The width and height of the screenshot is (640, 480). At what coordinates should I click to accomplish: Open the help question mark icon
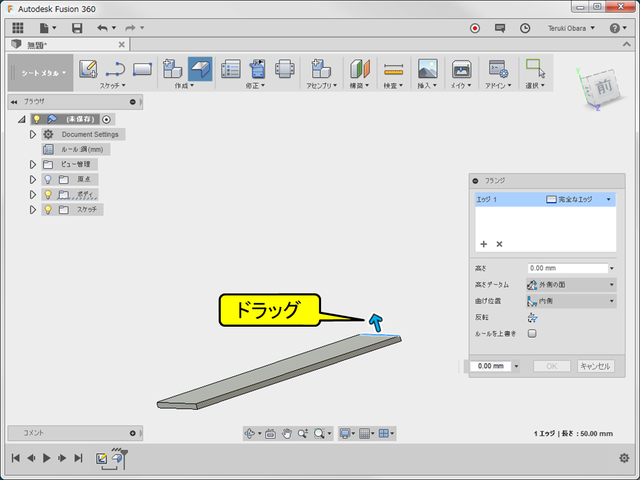[615, 28]
